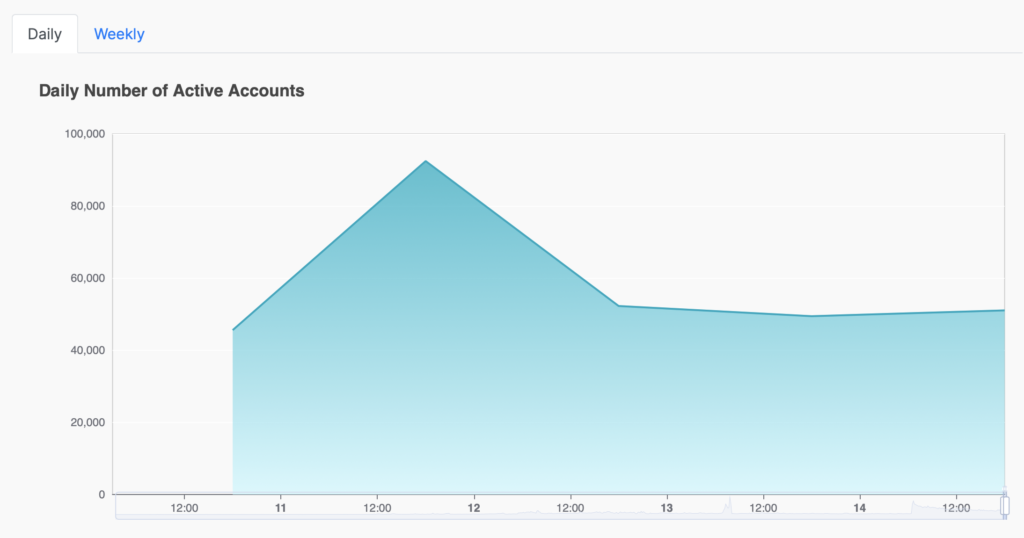
Task: Click the 100,000 y-axis label
Action: pos(85,134)
